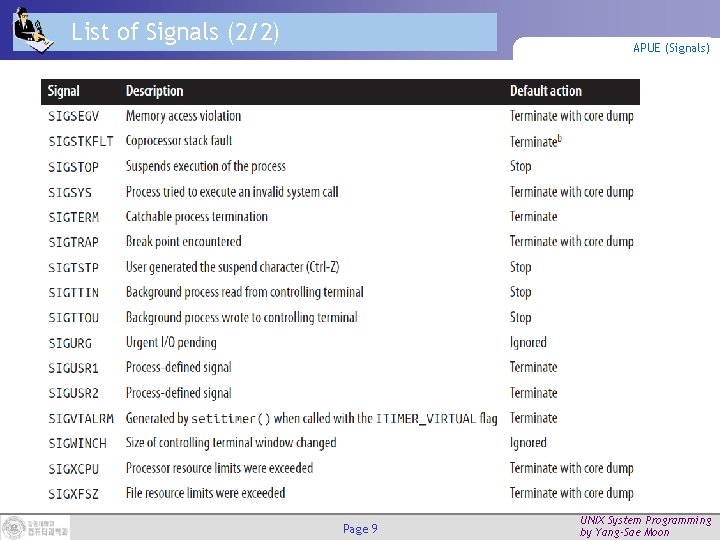Click the SIGTERM signal name
The width and height of the screenshot is (720, 540).
74,217
